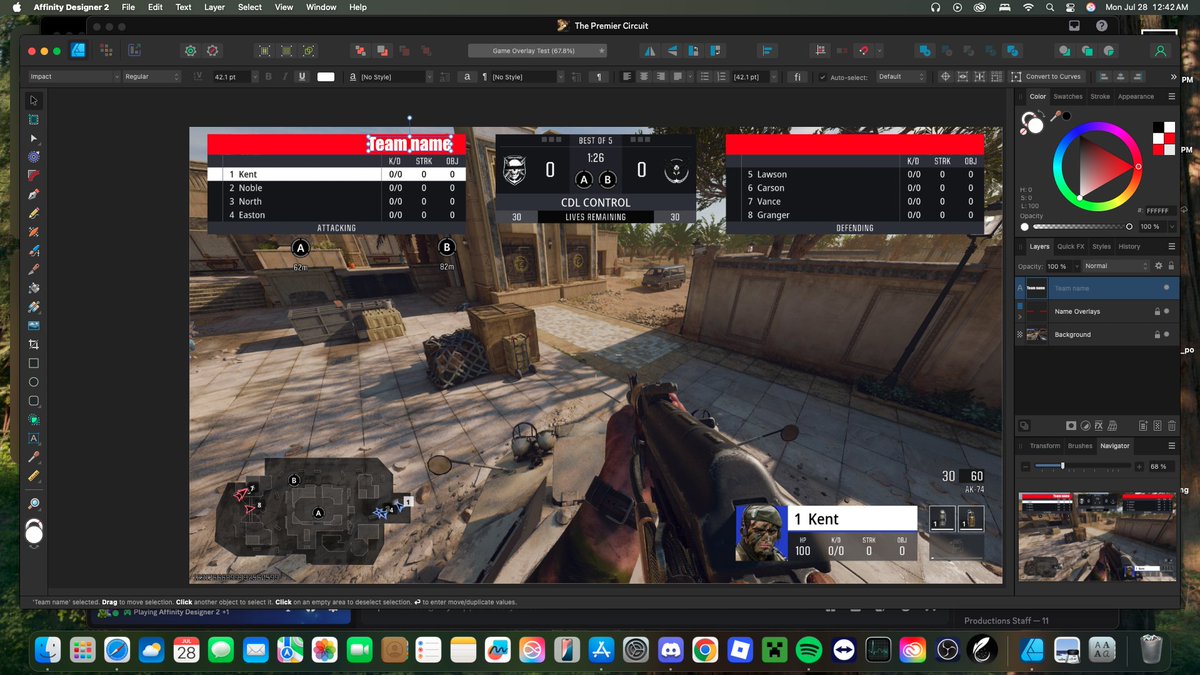This screenshot has width=1200, height=675.
Task: Toggle visibility of Background layer
Action: (1166, 334)
